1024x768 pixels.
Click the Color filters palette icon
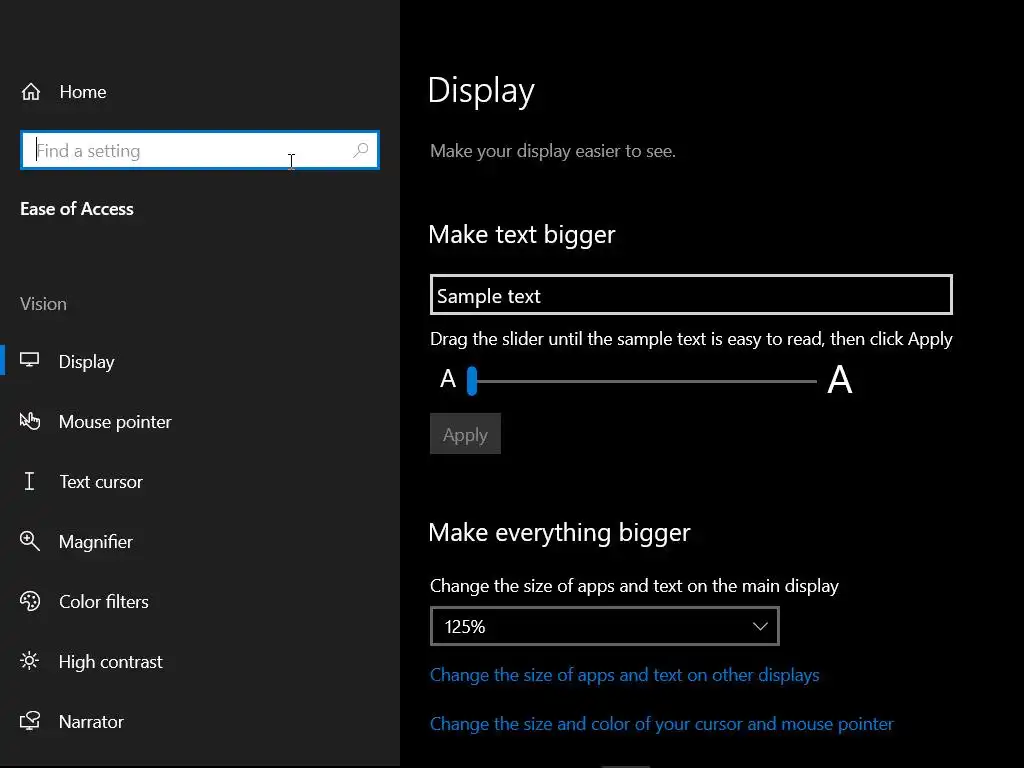click(30, 601)
